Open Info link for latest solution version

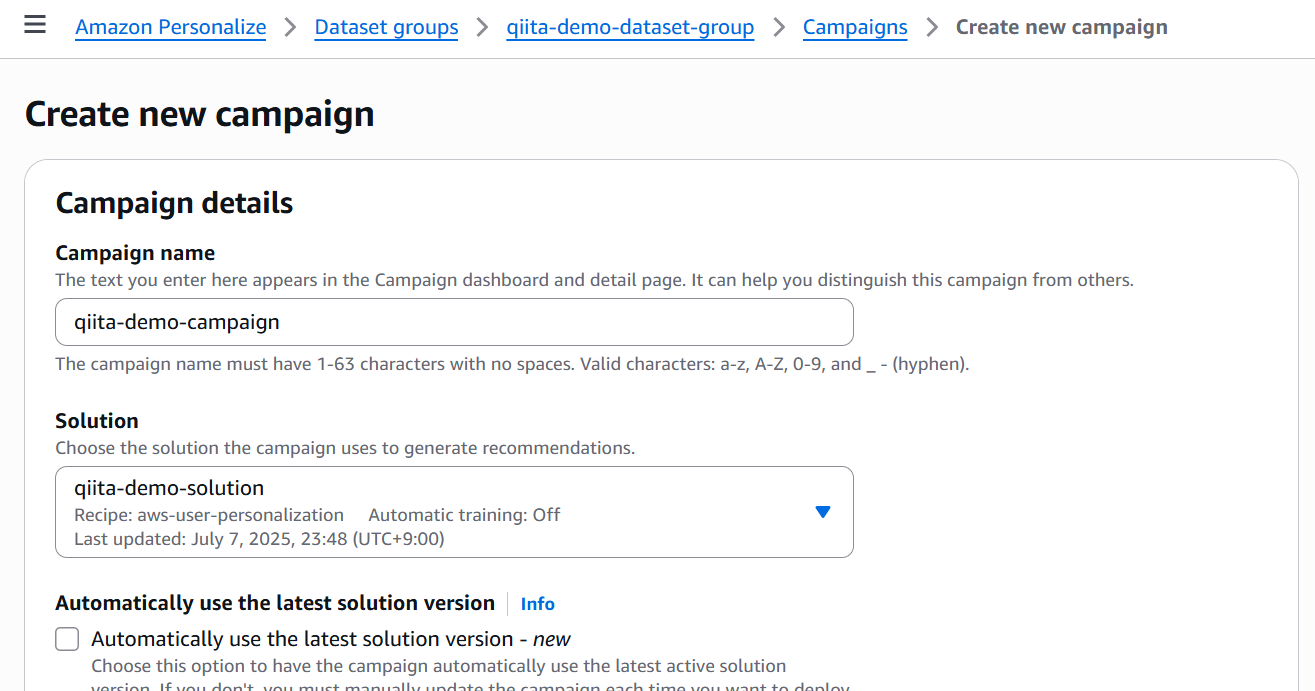coord(537,604)
